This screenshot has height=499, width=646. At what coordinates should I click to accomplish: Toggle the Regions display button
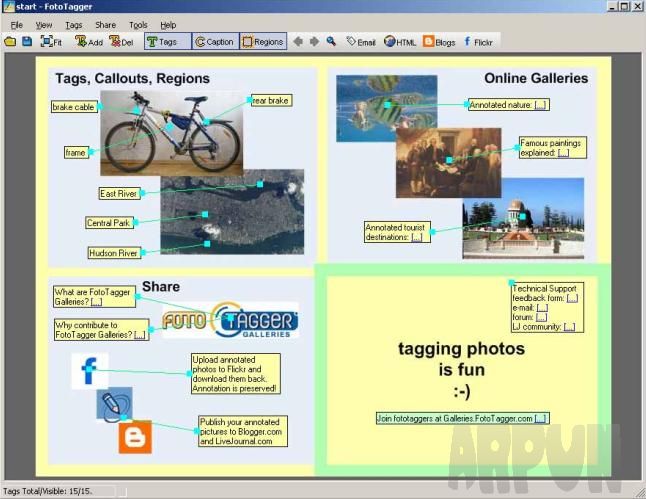(263, 42)
